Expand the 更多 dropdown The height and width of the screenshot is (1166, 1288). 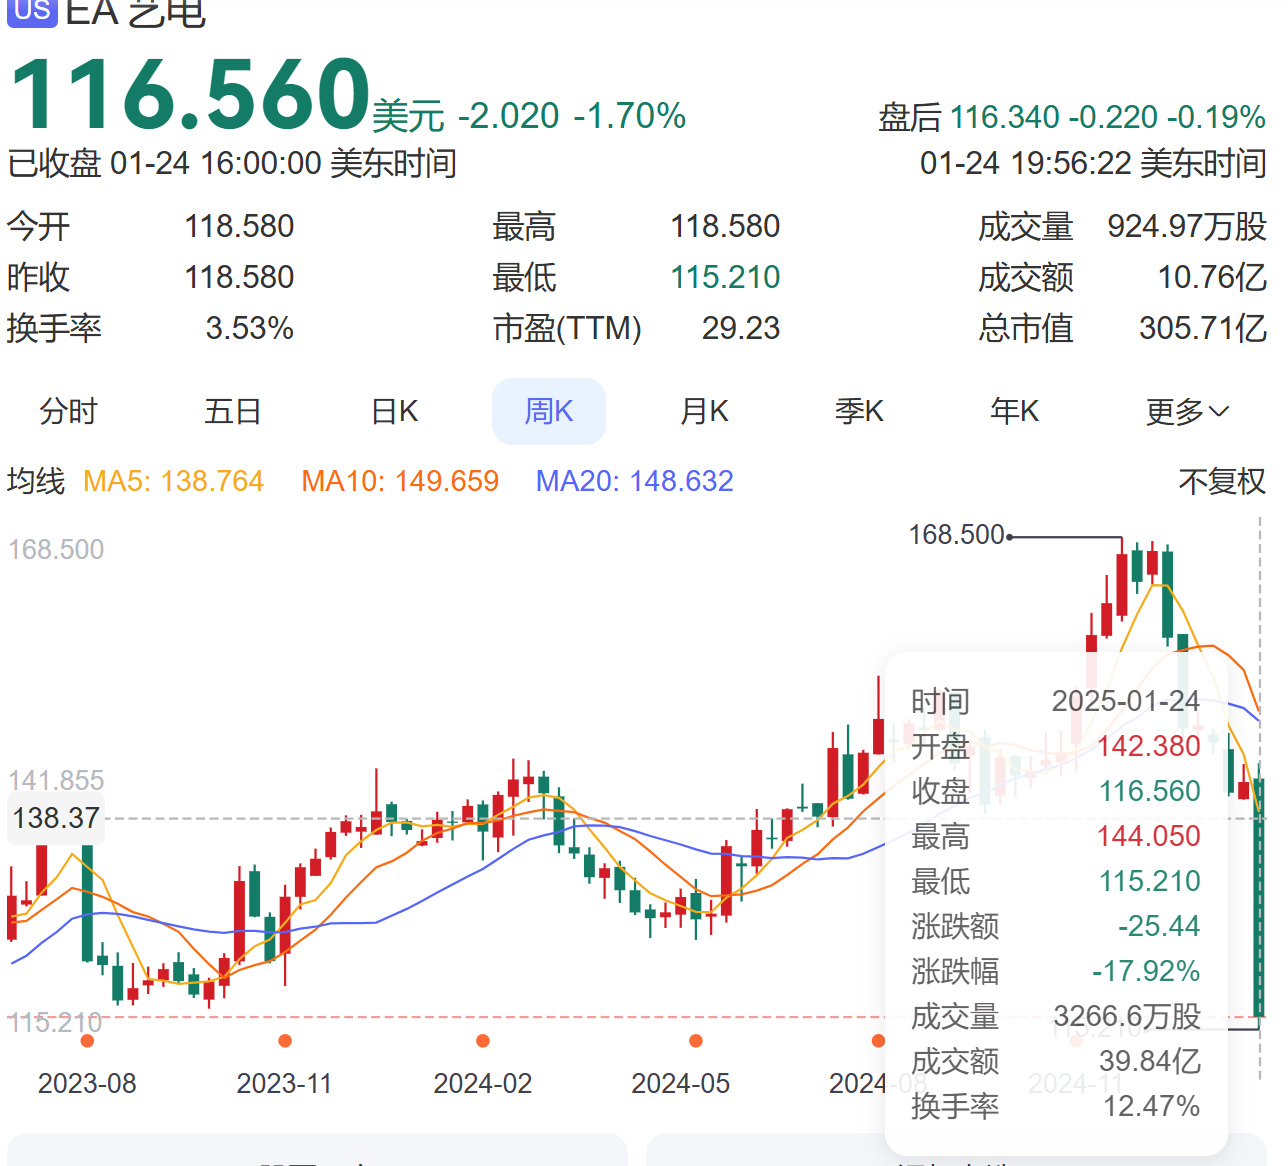pyautogui.click(x=1187, y=411)
